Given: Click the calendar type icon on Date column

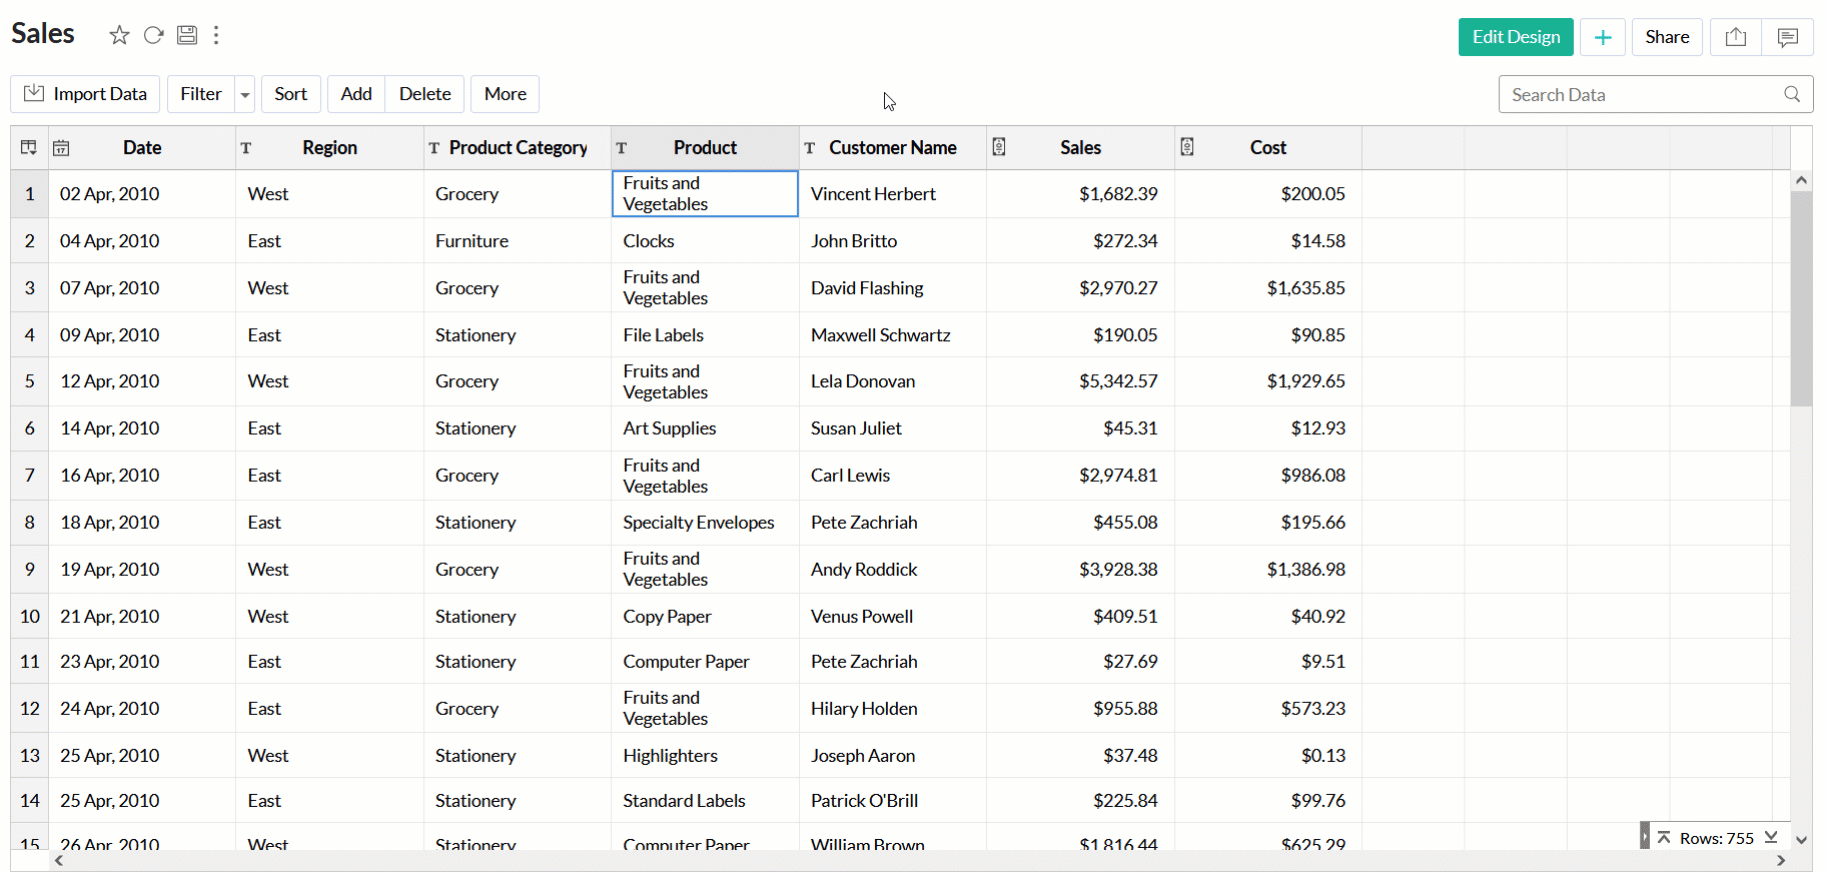Looking at the screenshot, I should point(61,148).
